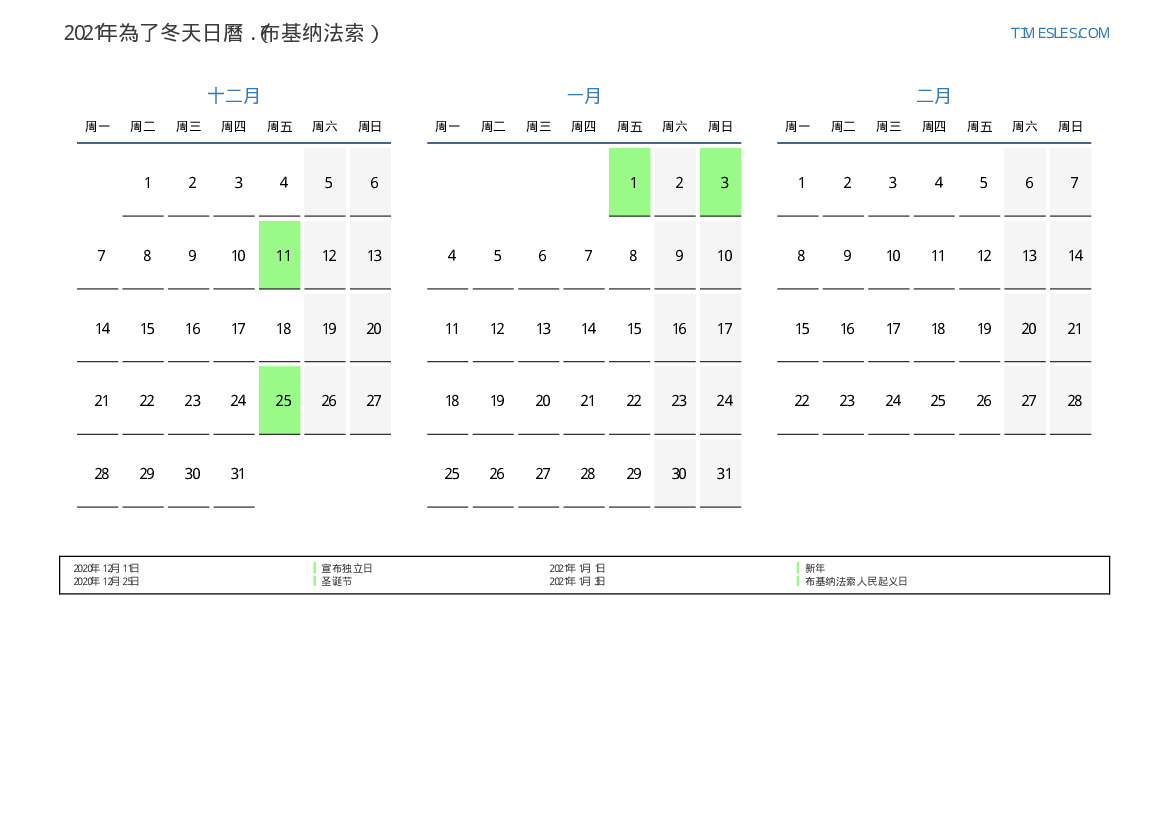Select the 一月 month heading

tap(584, 96)
